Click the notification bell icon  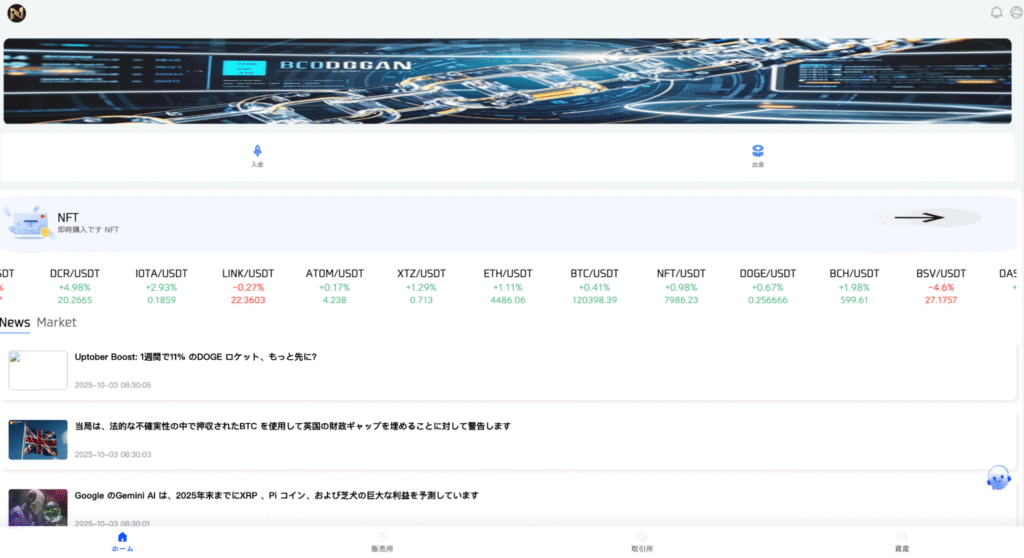[996, 13]
